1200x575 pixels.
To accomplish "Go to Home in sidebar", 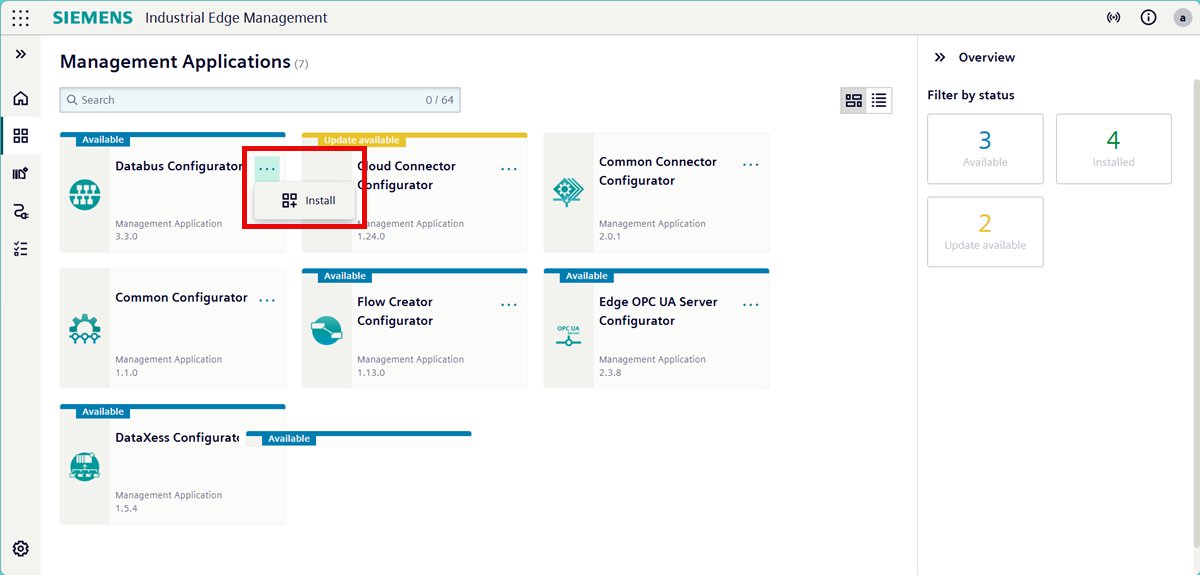I will pos(21,99).
